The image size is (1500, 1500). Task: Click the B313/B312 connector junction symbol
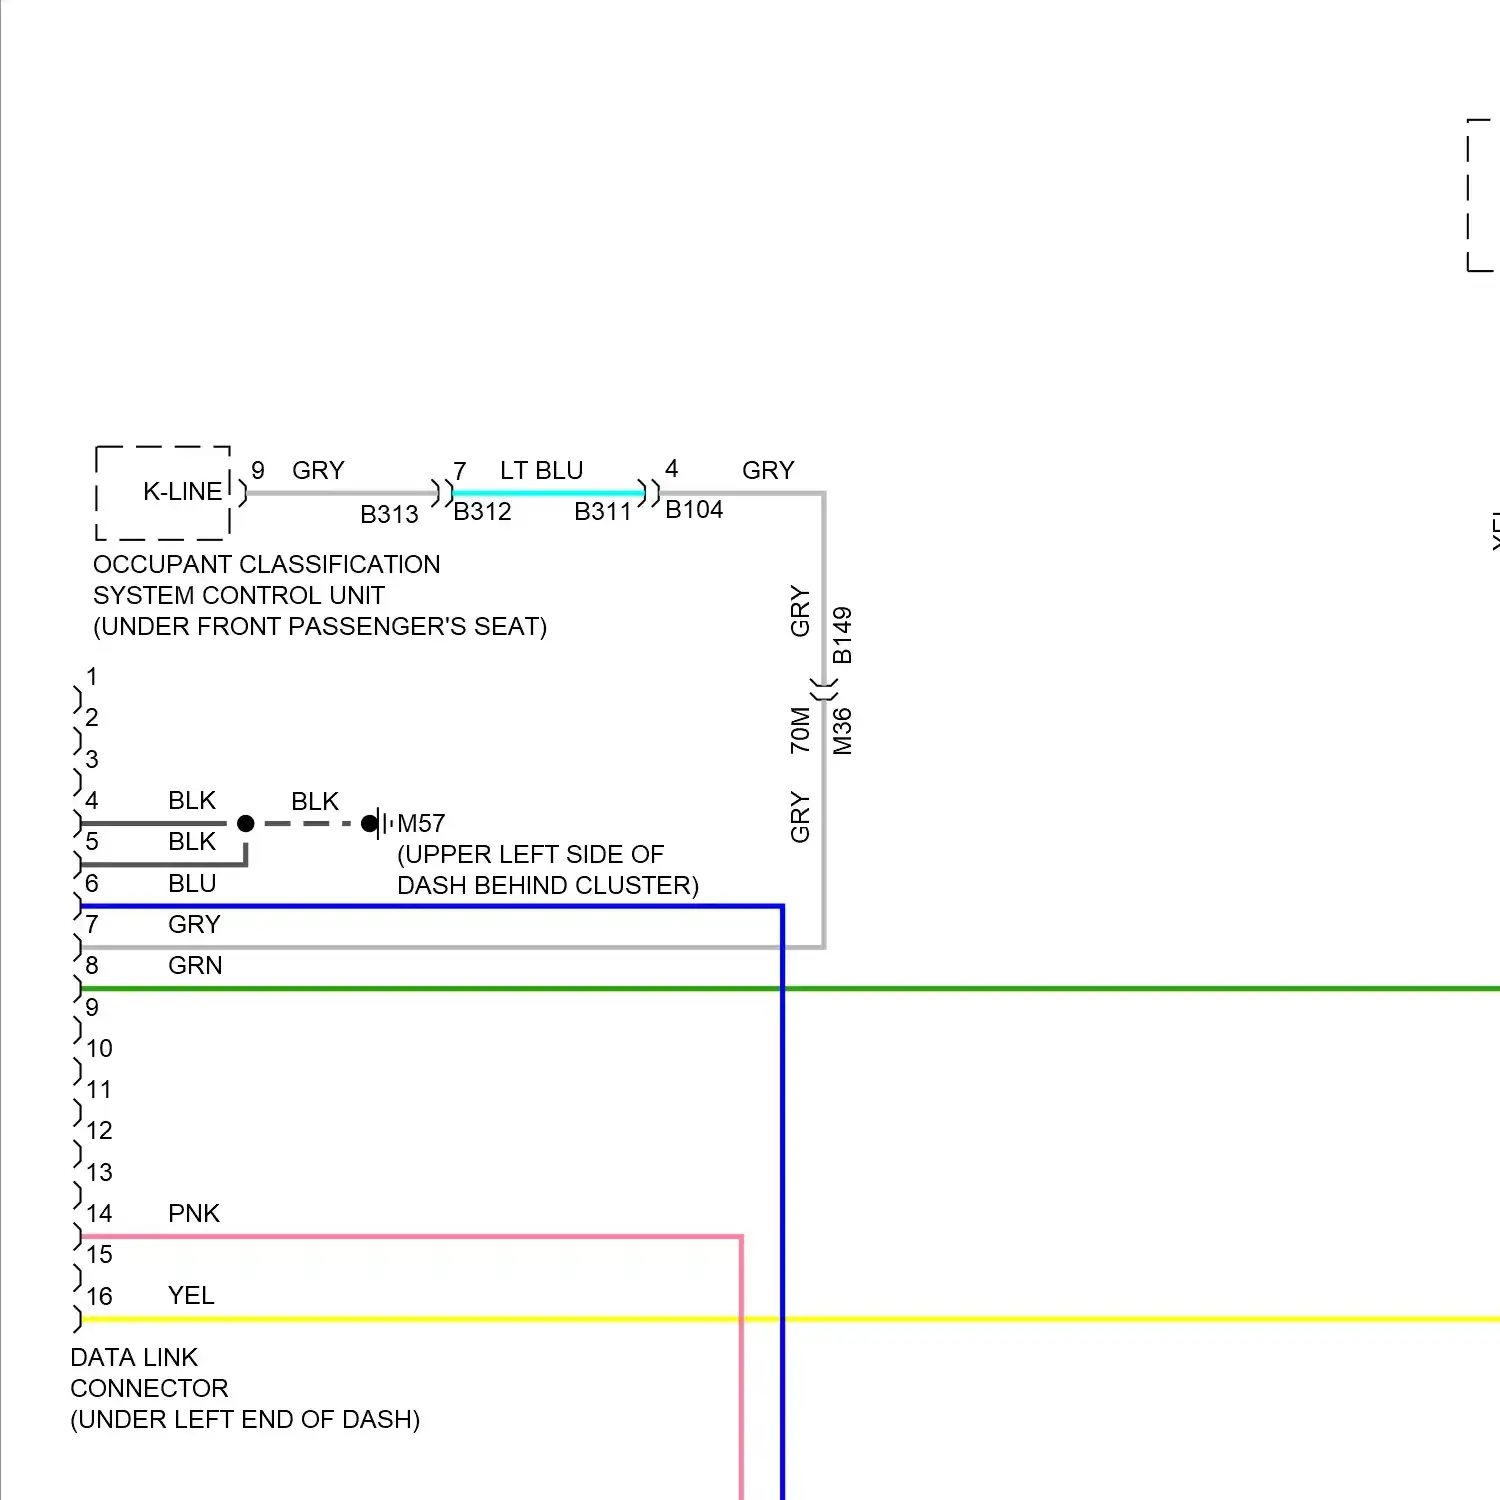[441, 492]
